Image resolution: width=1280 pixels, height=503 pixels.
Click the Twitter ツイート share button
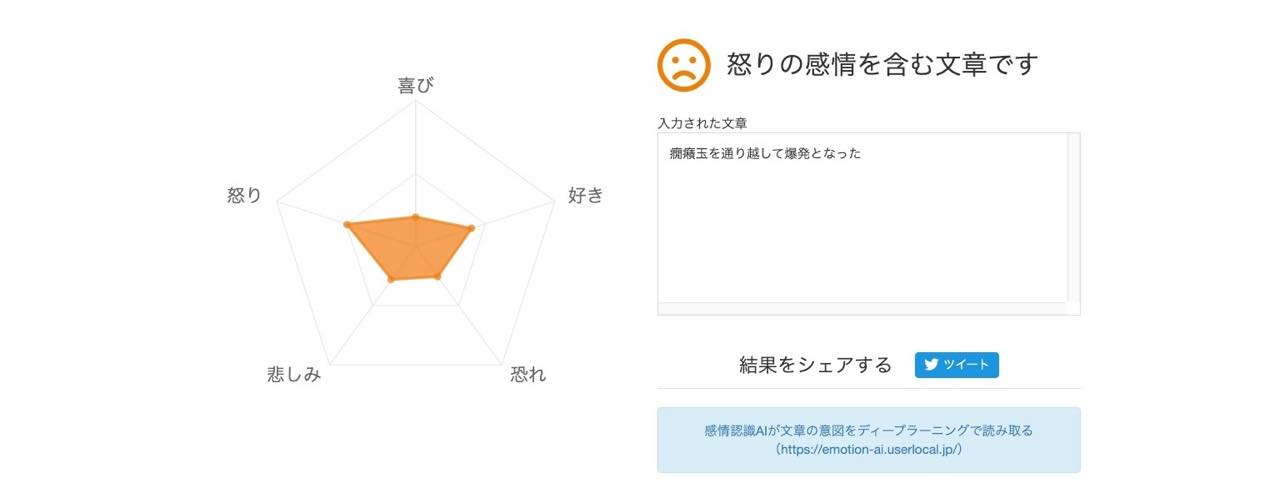[956, 365]
